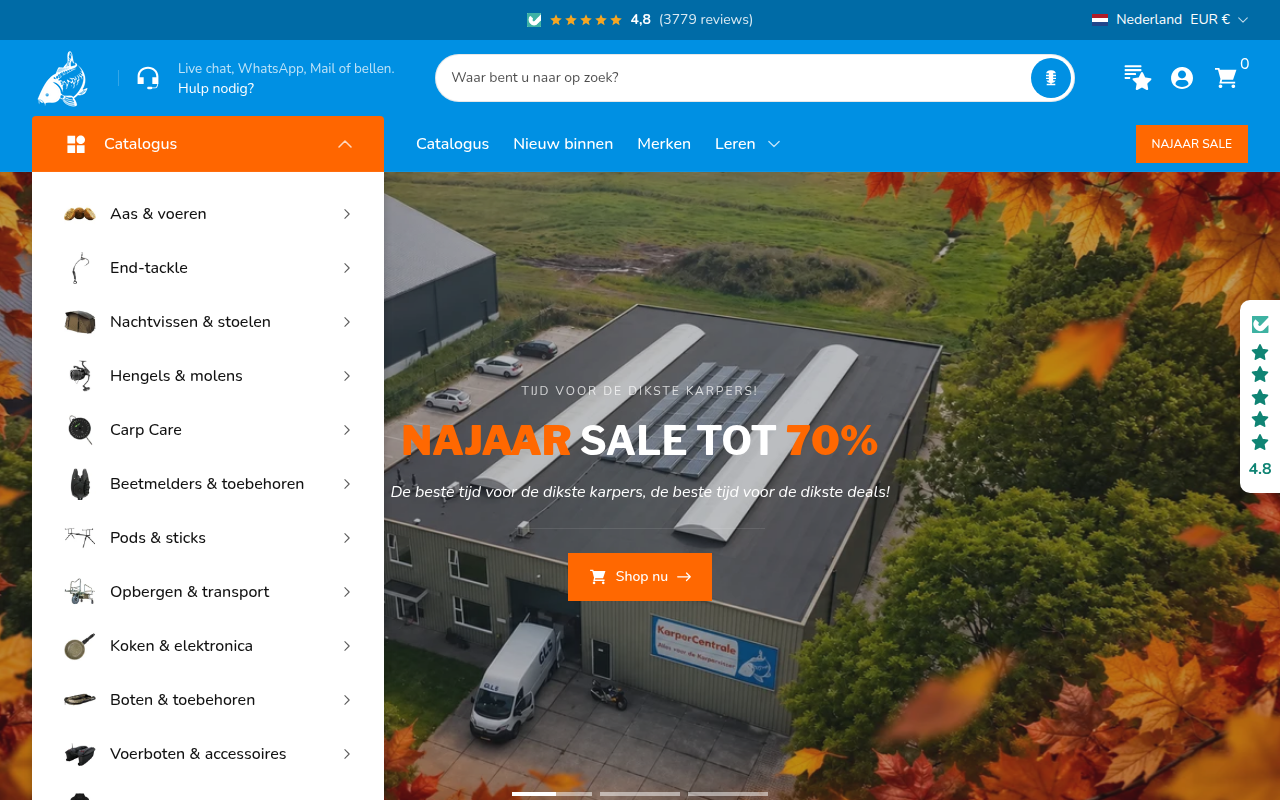Expand Pods & sticks submenu arrow
This screenshot has width=1280, height=800.
point(347,538)
